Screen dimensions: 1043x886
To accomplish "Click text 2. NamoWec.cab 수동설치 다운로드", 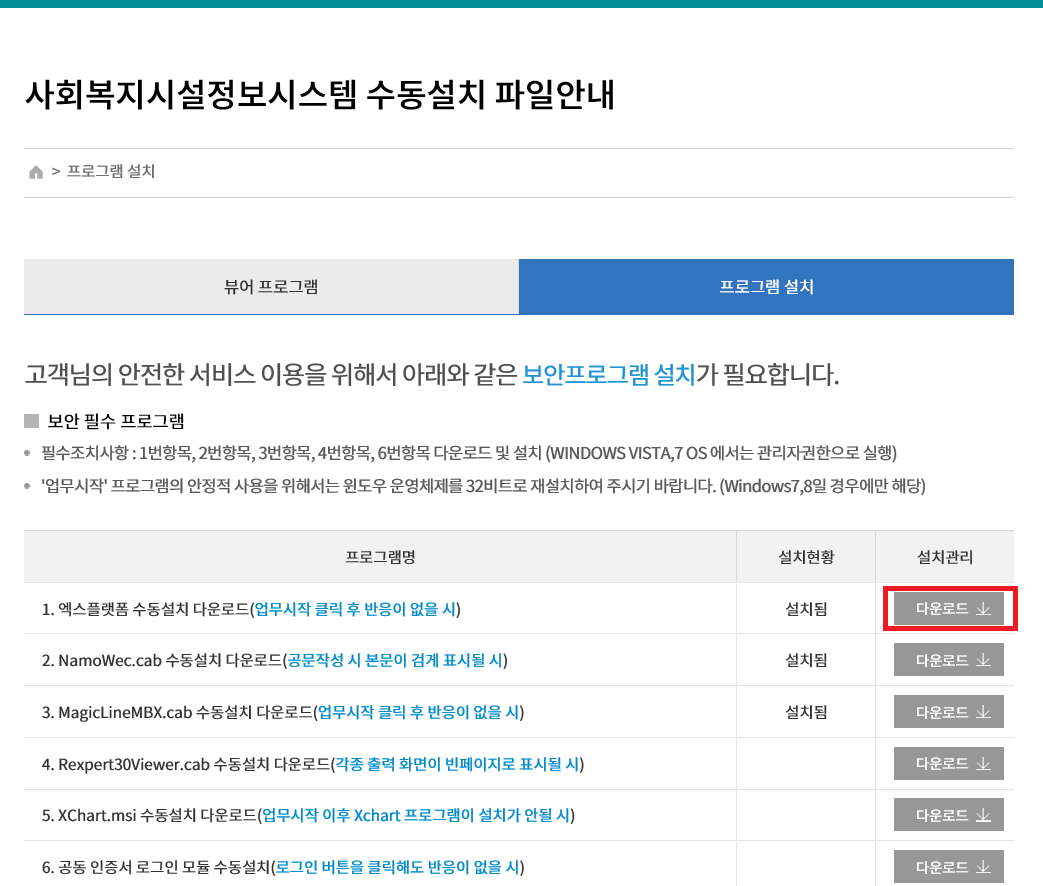I will click(x=162, y=660).
